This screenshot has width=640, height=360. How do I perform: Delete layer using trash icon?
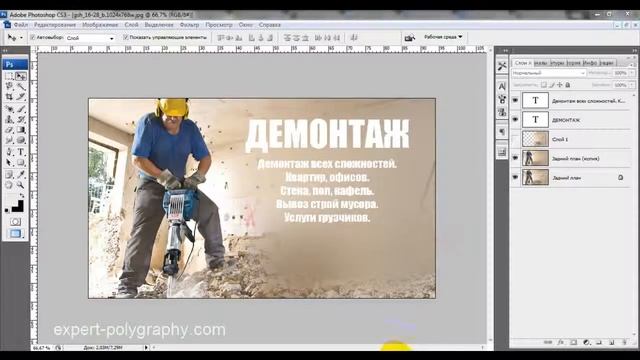(x=624, y=342)
